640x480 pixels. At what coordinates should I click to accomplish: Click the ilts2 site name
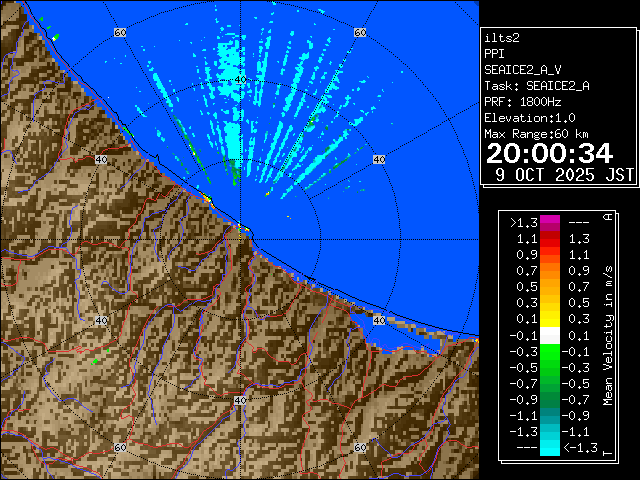click(502, 40)
